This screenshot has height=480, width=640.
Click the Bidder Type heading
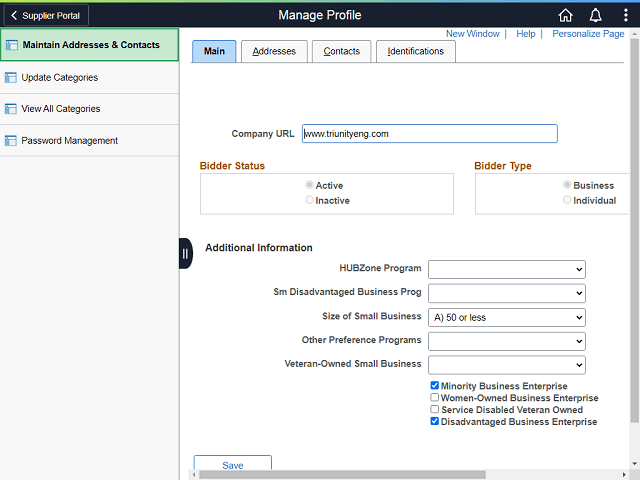pos(502,166)
